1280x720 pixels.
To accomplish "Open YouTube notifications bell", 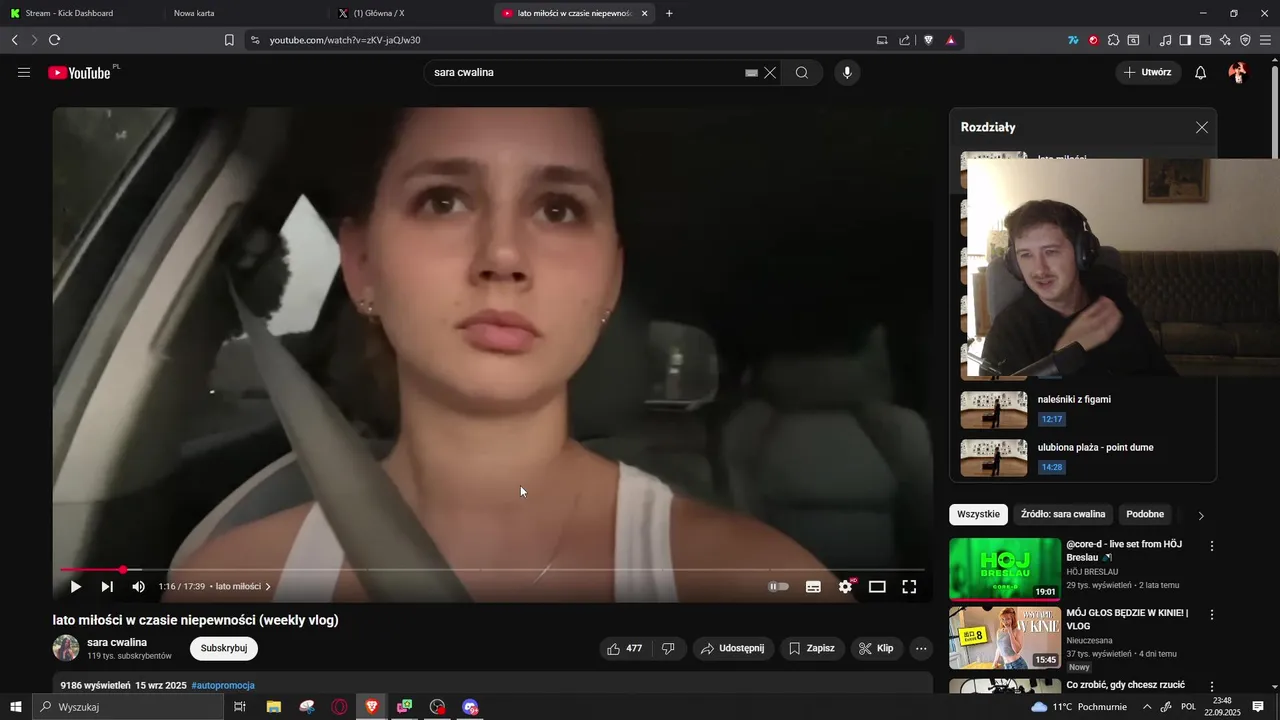I will pos(1201,72).
